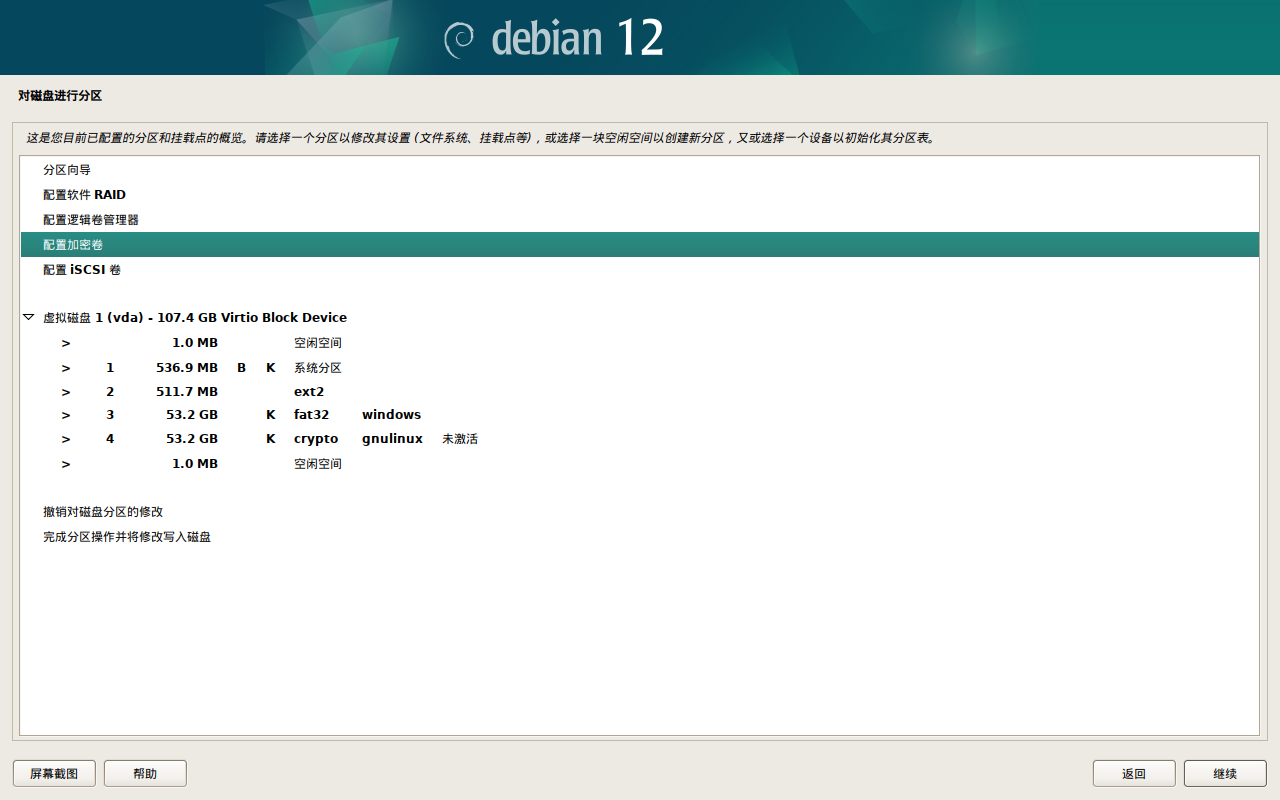
Task: Select partition 4 crypto gnulinux
Action: (640, 439)
